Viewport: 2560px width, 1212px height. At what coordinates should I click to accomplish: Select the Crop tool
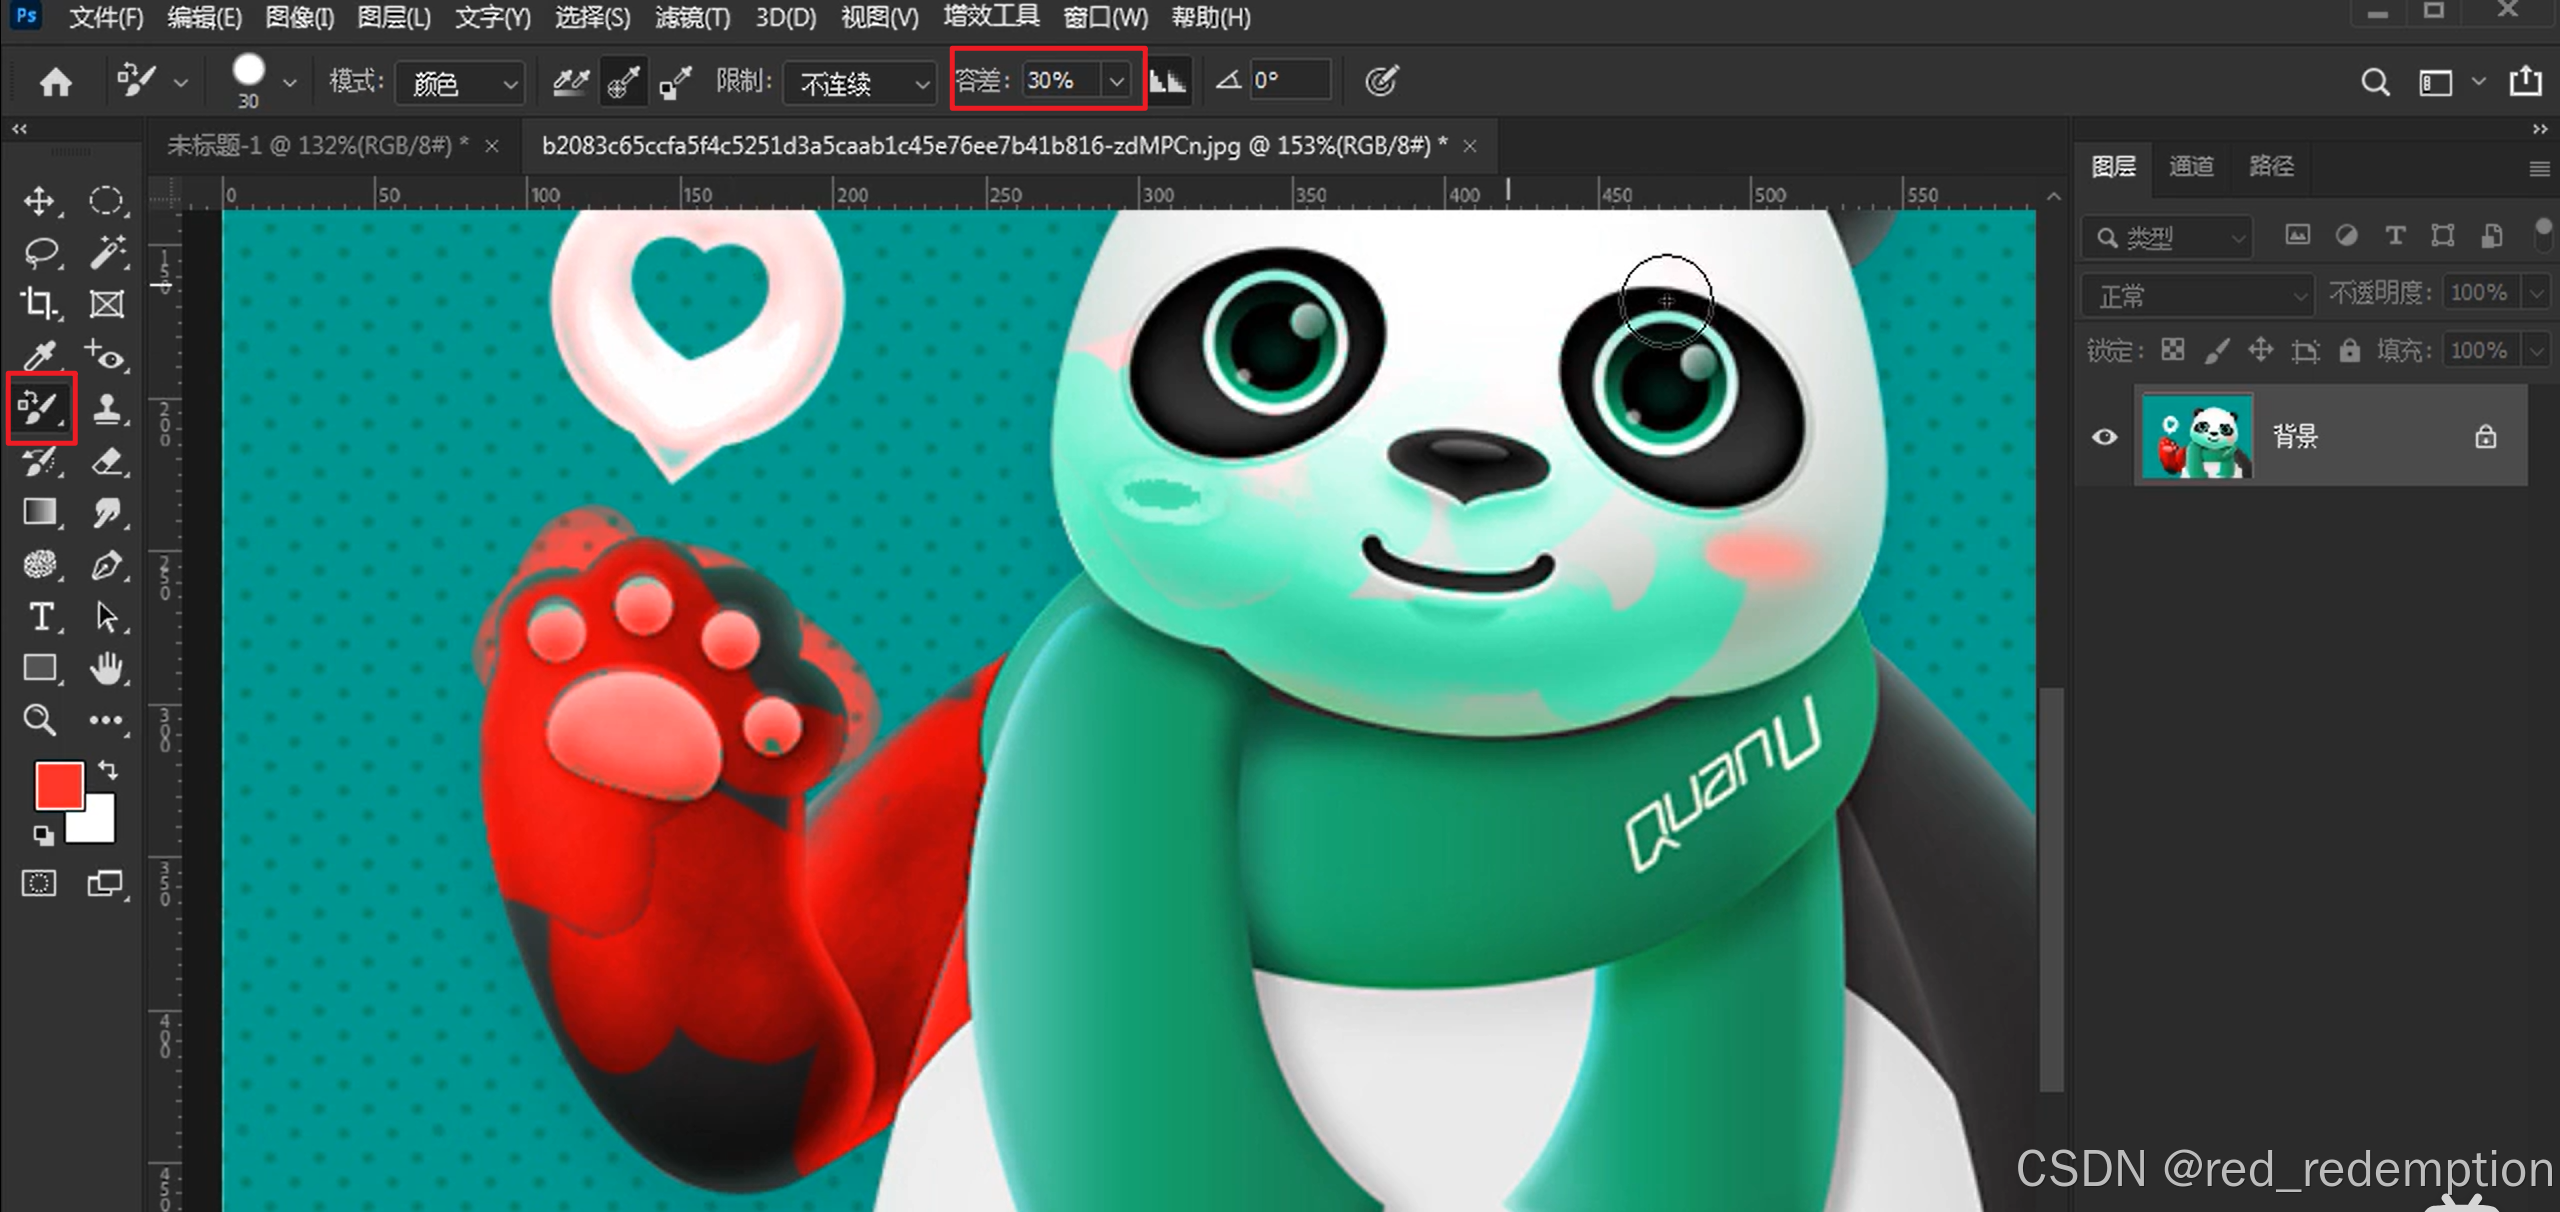(x=39, y=303)
